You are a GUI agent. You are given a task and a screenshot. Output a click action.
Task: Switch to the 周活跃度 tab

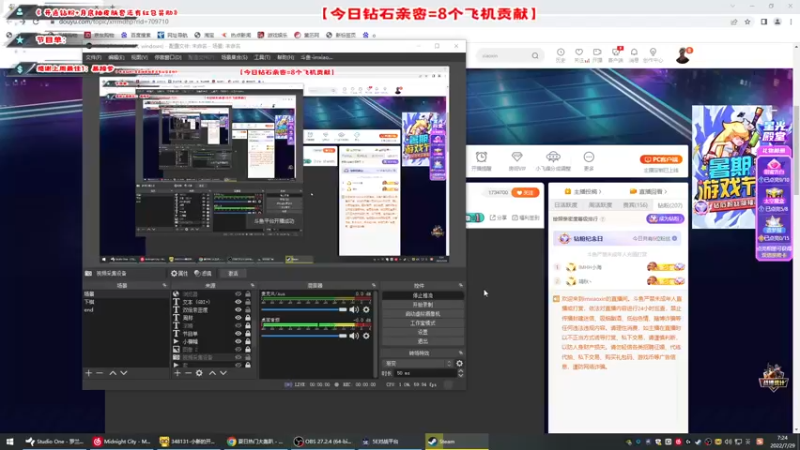tap(600, 205)
